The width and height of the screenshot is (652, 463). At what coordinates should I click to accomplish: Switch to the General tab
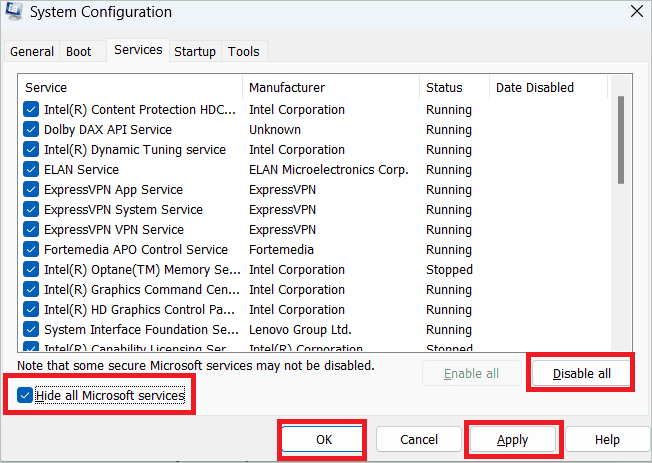32,52
